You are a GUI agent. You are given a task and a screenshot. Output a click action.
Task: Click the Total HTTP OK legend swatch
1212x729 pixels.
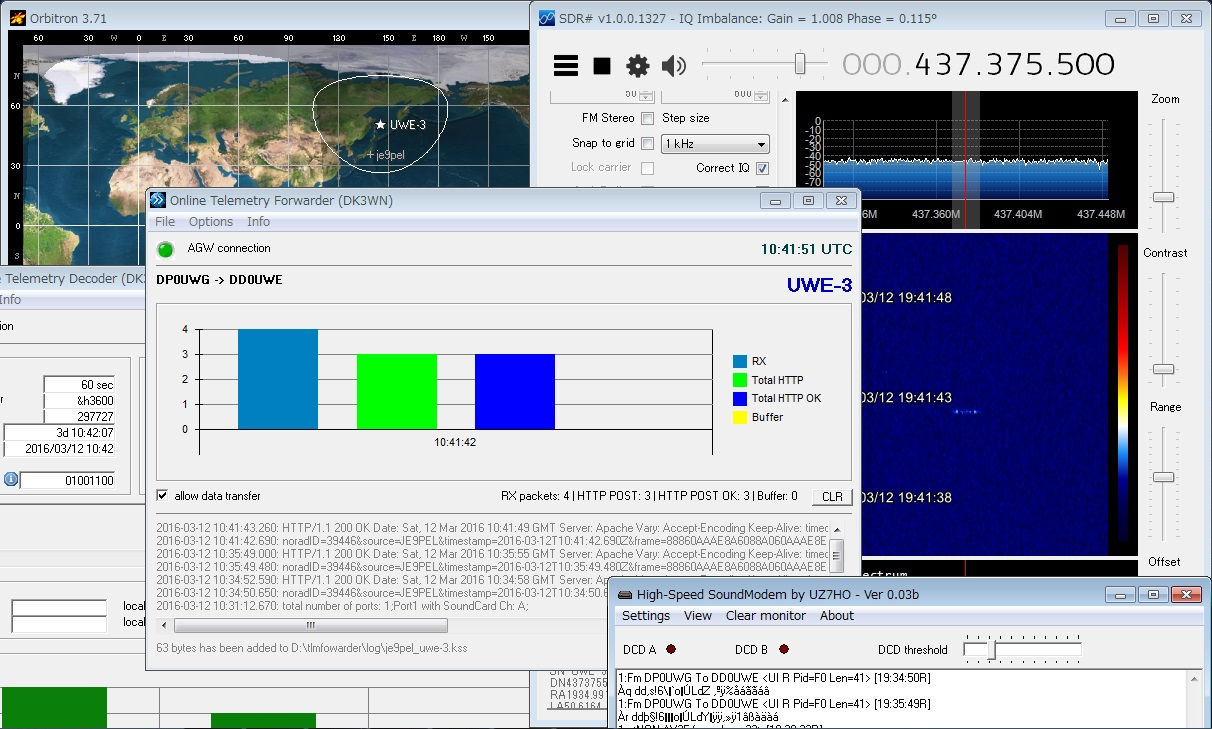[x=740, y=398]
